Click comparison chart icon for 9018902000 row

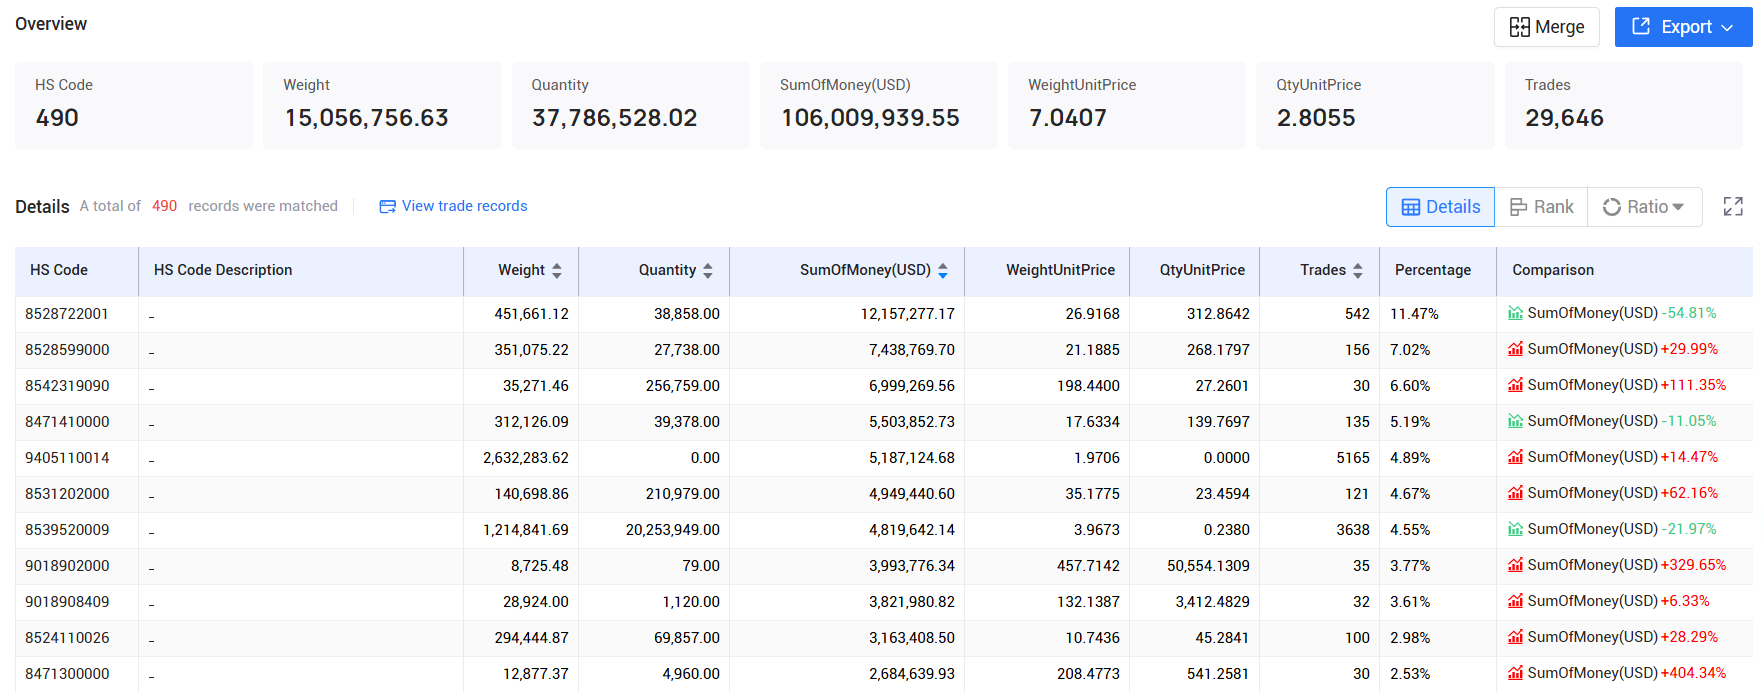(x=1516, y=565)
